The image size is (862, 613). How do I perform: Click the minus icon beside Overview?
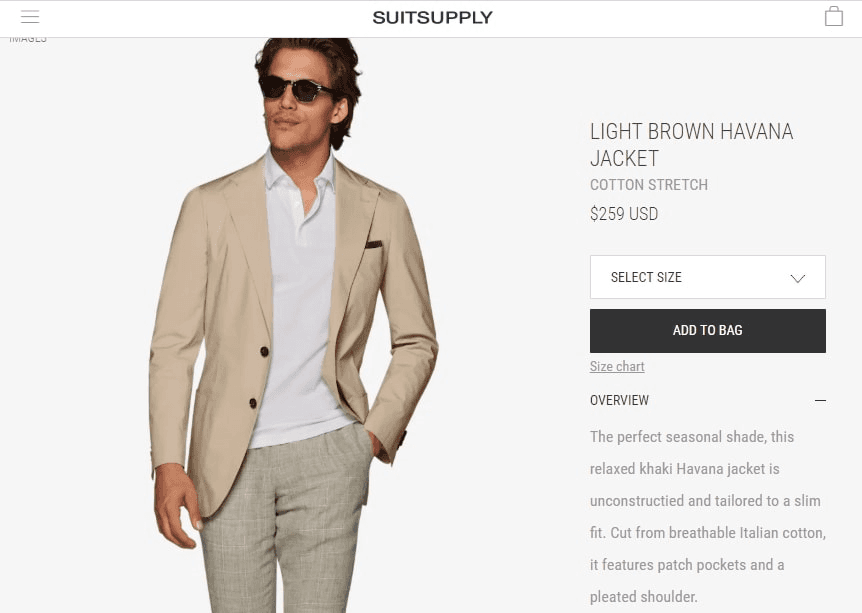(820, 400)
